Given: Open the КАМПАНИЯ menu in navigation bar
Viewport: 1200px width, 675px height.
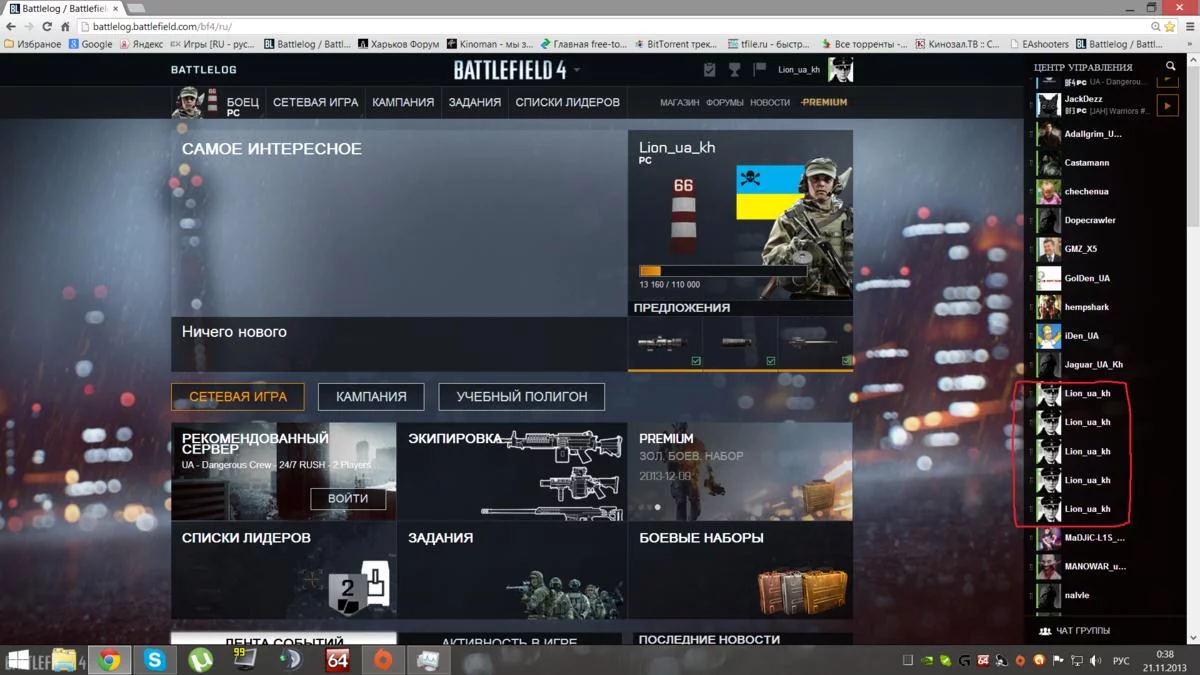Looking at the screenshot, I should pyautogui.click(x=403, y=102).
